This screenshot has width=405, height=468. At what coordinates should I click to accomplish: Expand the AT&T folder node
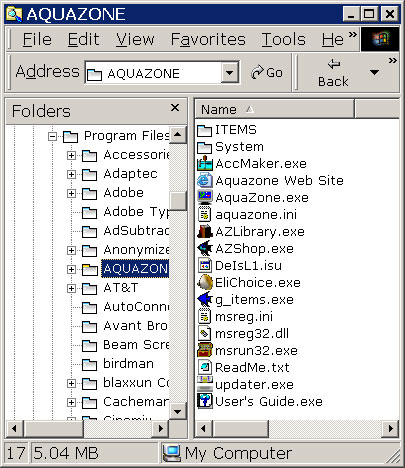coord(71,288)
